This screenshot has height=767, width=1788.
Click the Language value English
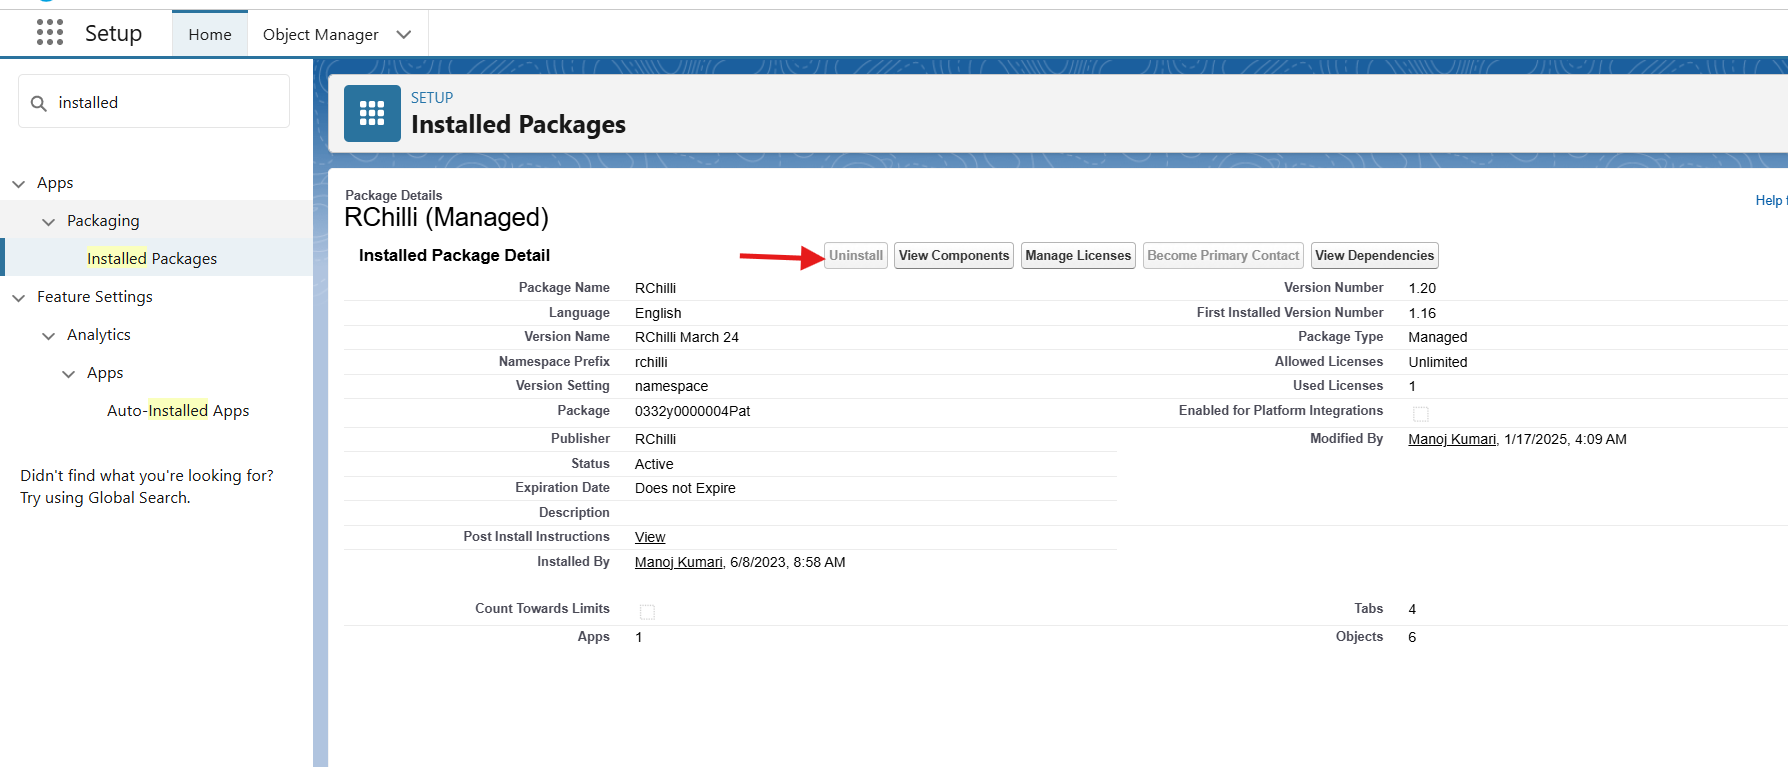point(658,313)
